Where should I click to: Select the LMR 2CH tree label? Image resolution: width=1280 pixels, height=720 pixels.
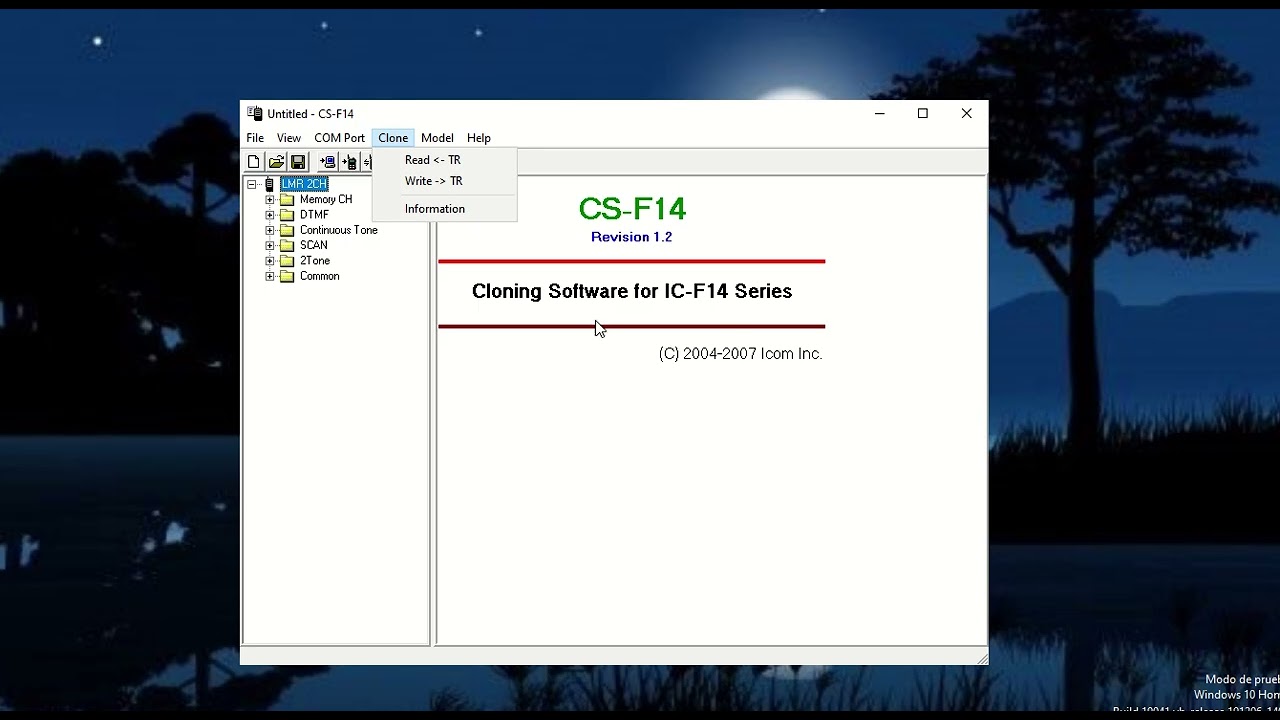[x=304, y=184]
